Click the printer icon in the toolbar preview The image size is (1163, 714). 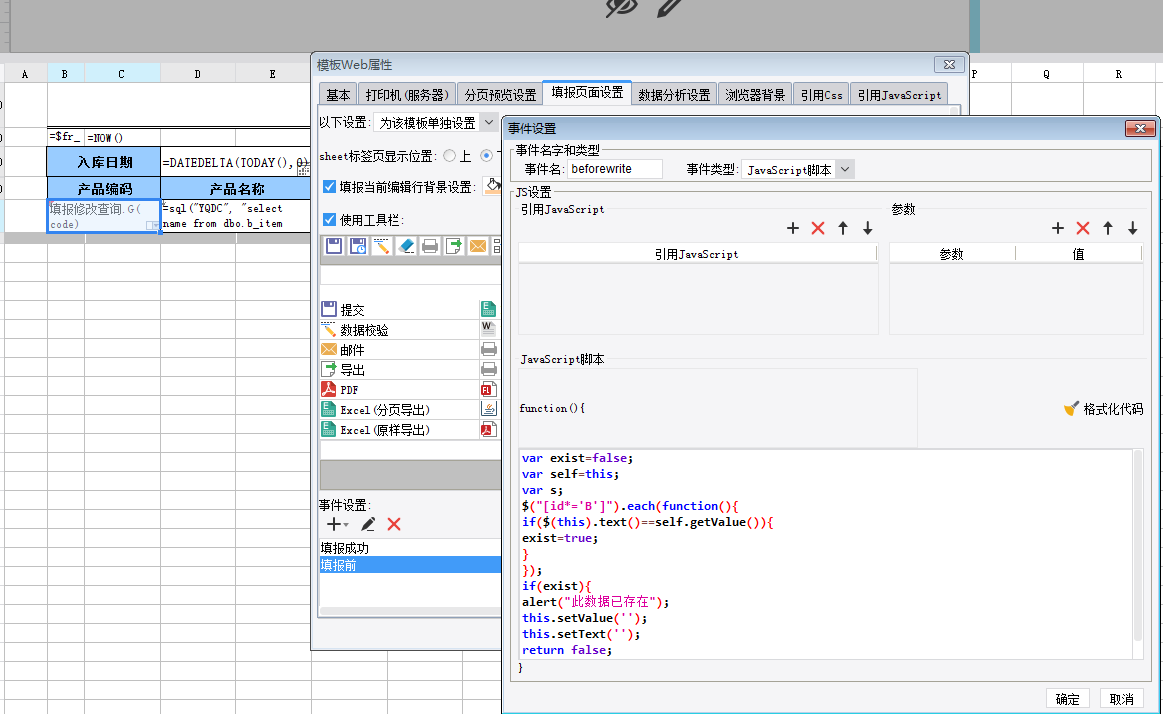430,246
